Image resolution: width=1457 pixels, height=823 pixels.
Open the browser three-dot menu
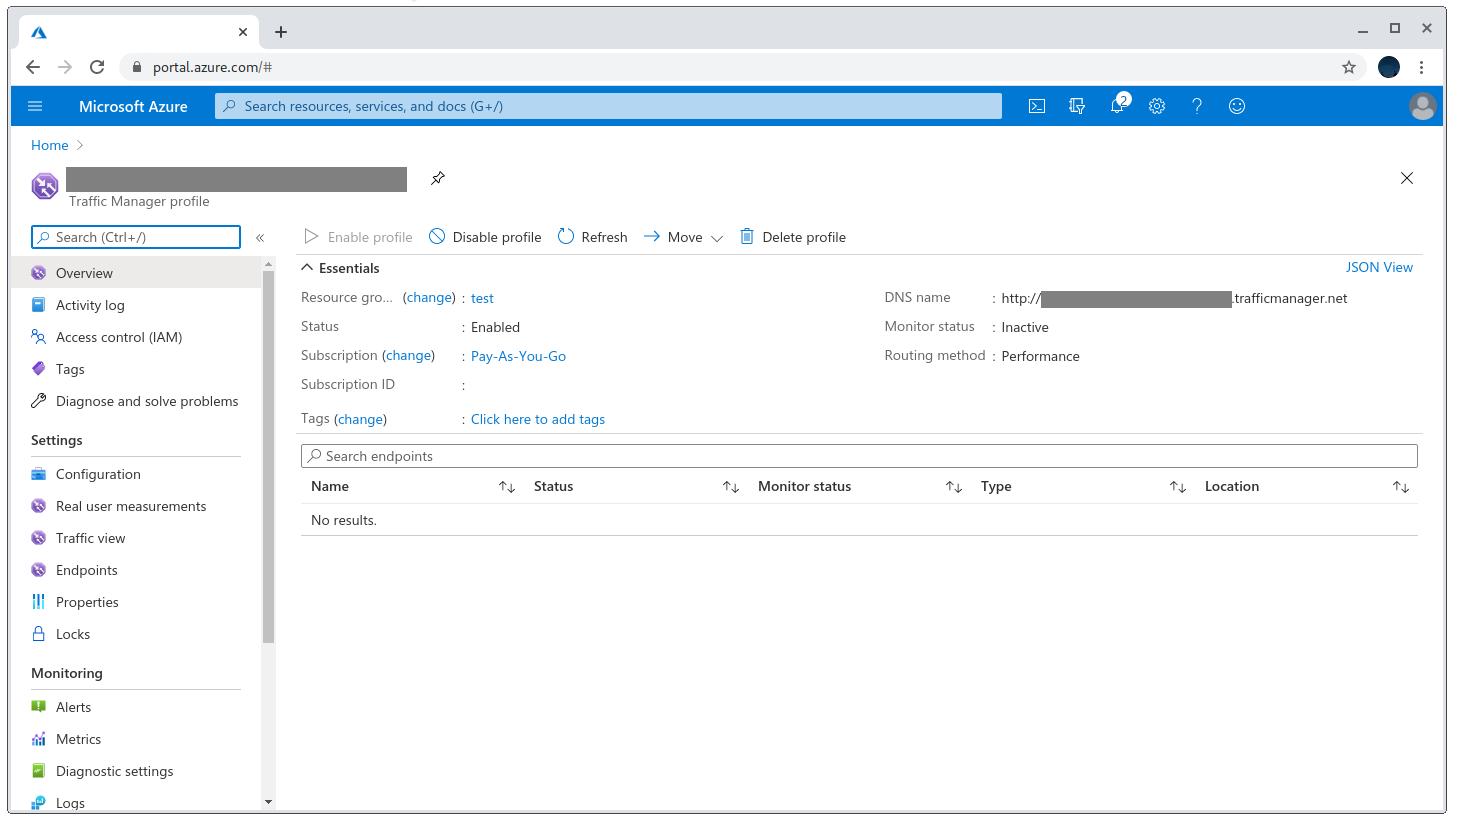[x=1421, y=67]
